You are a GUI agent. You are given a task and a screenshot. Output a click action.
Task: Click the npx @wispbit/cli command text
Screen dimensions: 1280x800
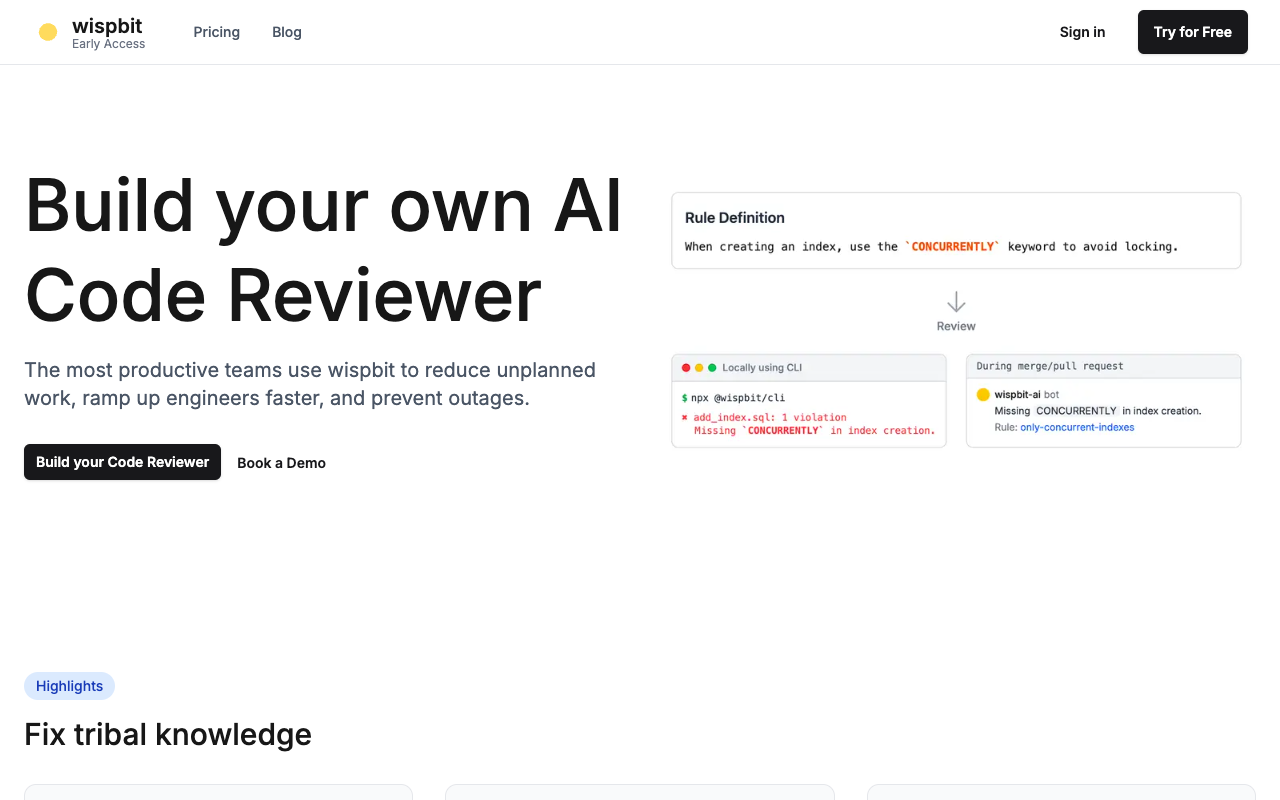738,398
